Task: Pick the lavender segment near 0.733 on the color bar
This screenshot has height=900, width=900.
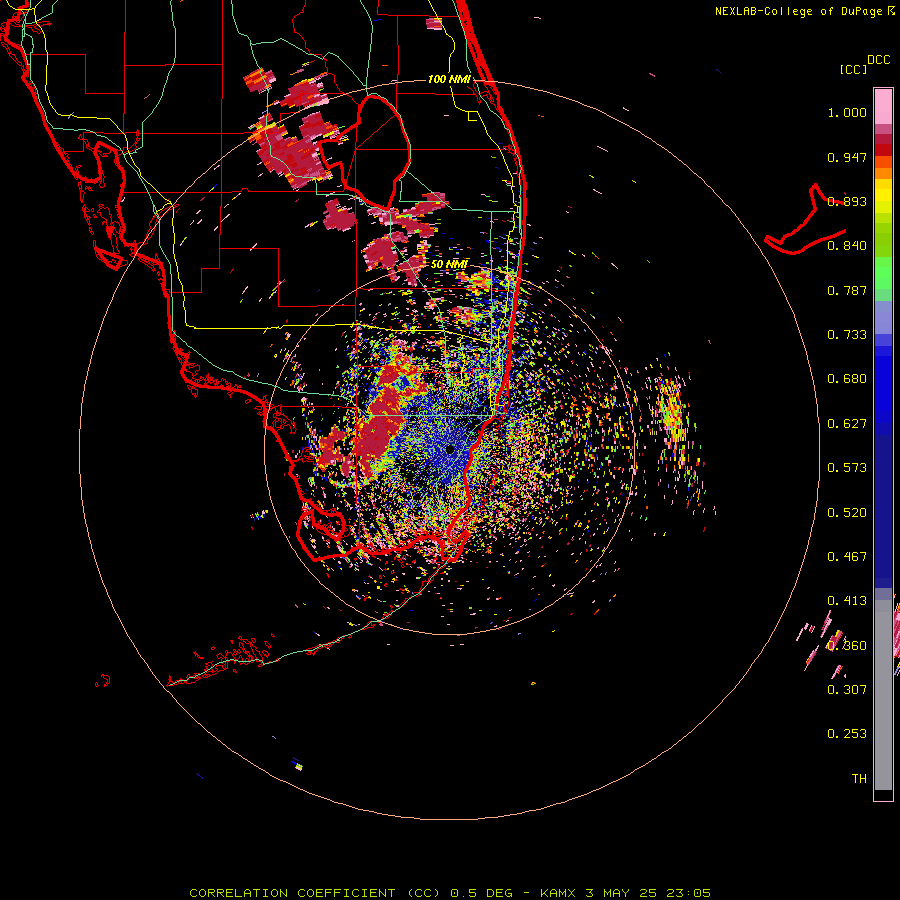Action: point(883,317)
